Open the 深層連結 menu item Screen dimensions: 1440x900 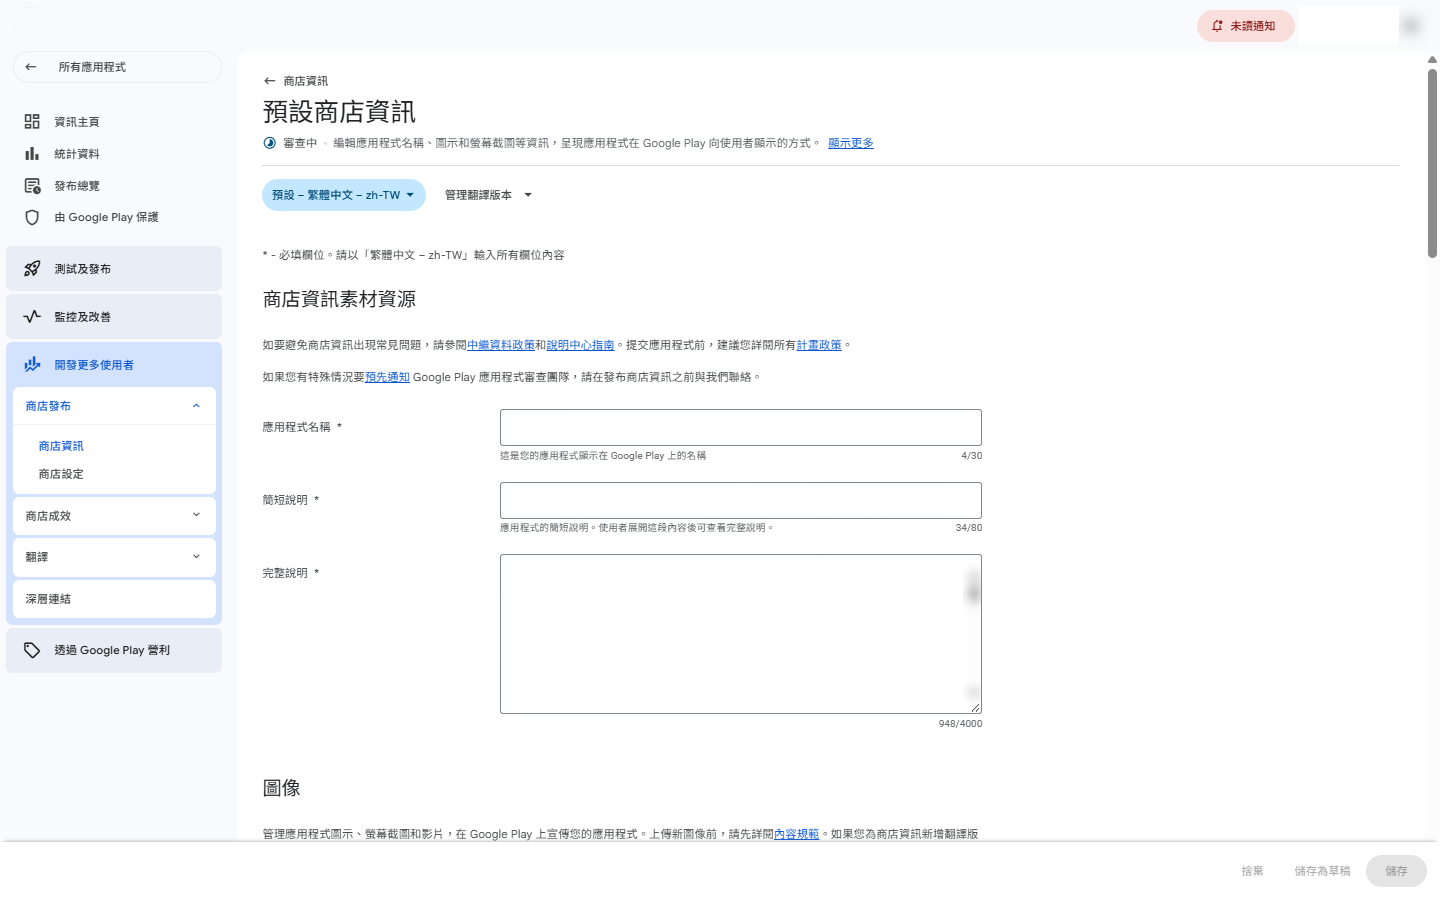coord(115,599)
